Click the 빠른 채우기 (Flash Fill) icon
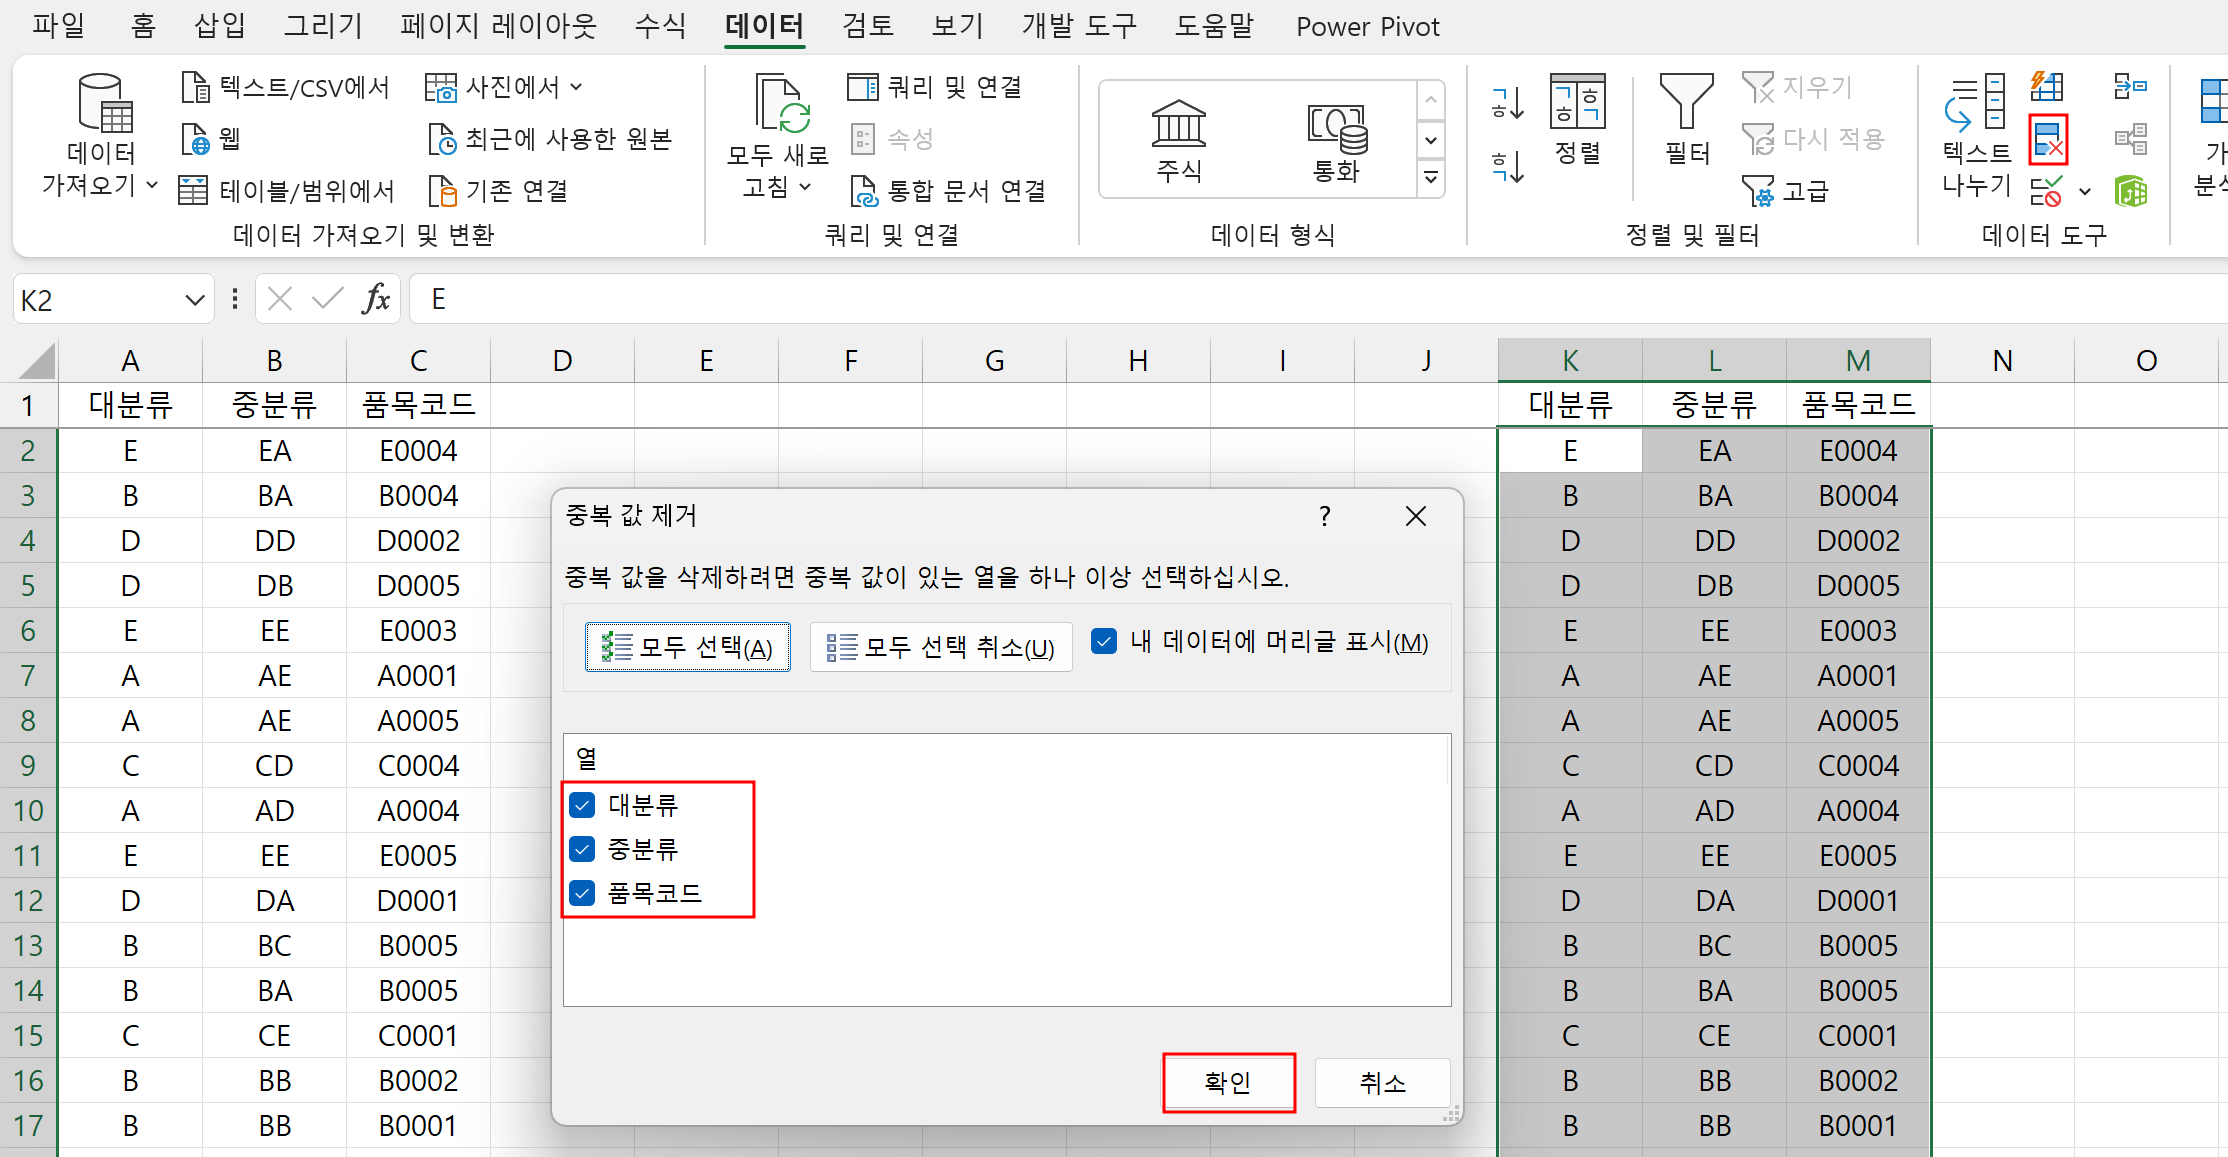Screen dimensions: 2228x1157 [2047, 87]
